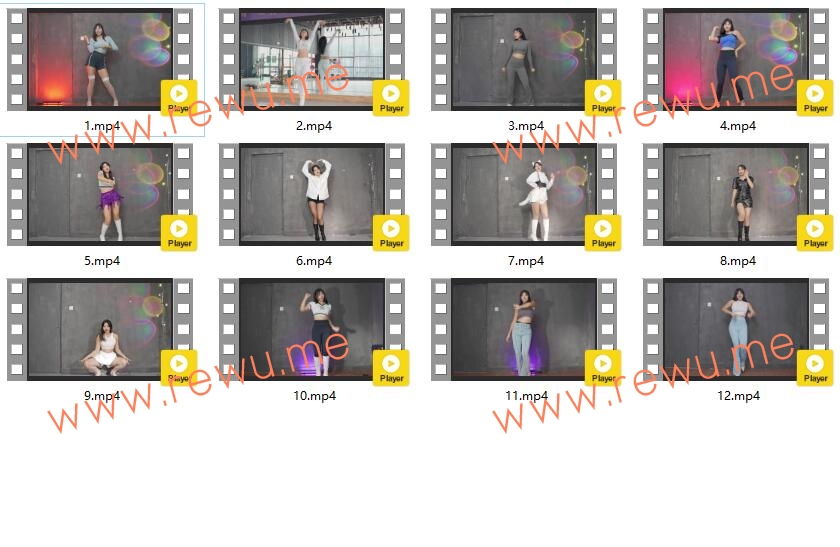Image resolution: width=840 pixels, height=547 pixels.
Task: Click the Player icon on 11.mp4
Action: [x=604, y=368]
